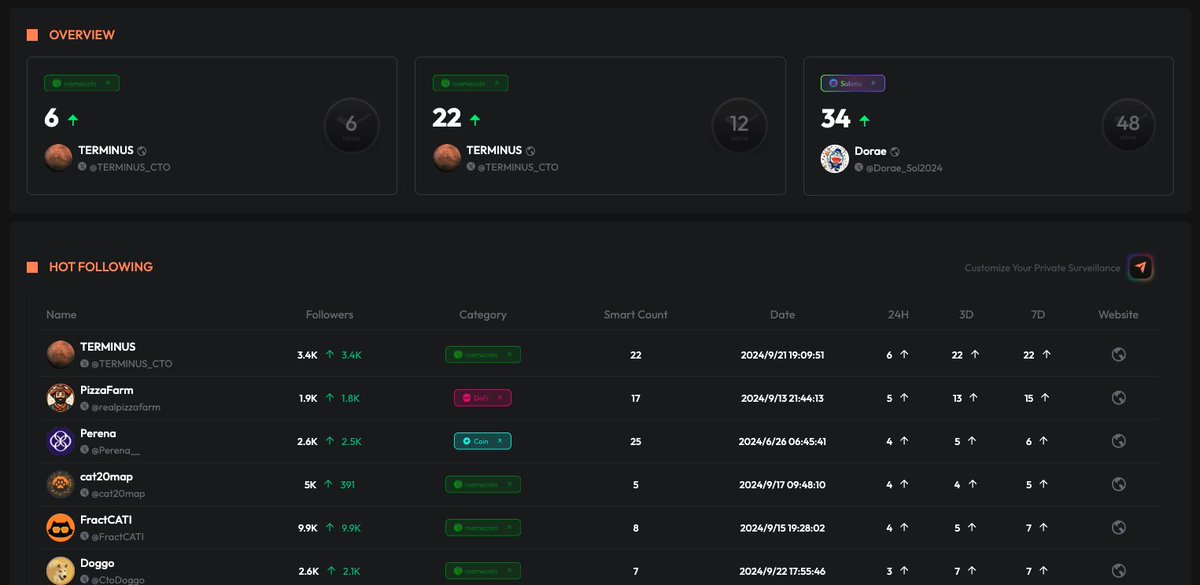Select cat20map name in table

106,477
